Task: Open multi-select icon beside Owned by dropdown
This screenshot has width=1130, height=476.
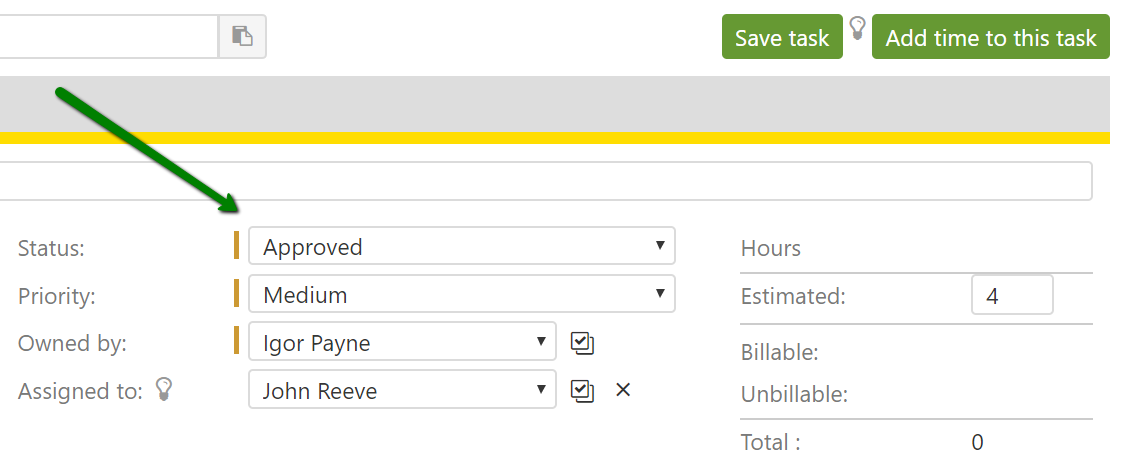Action: point(582,343)
